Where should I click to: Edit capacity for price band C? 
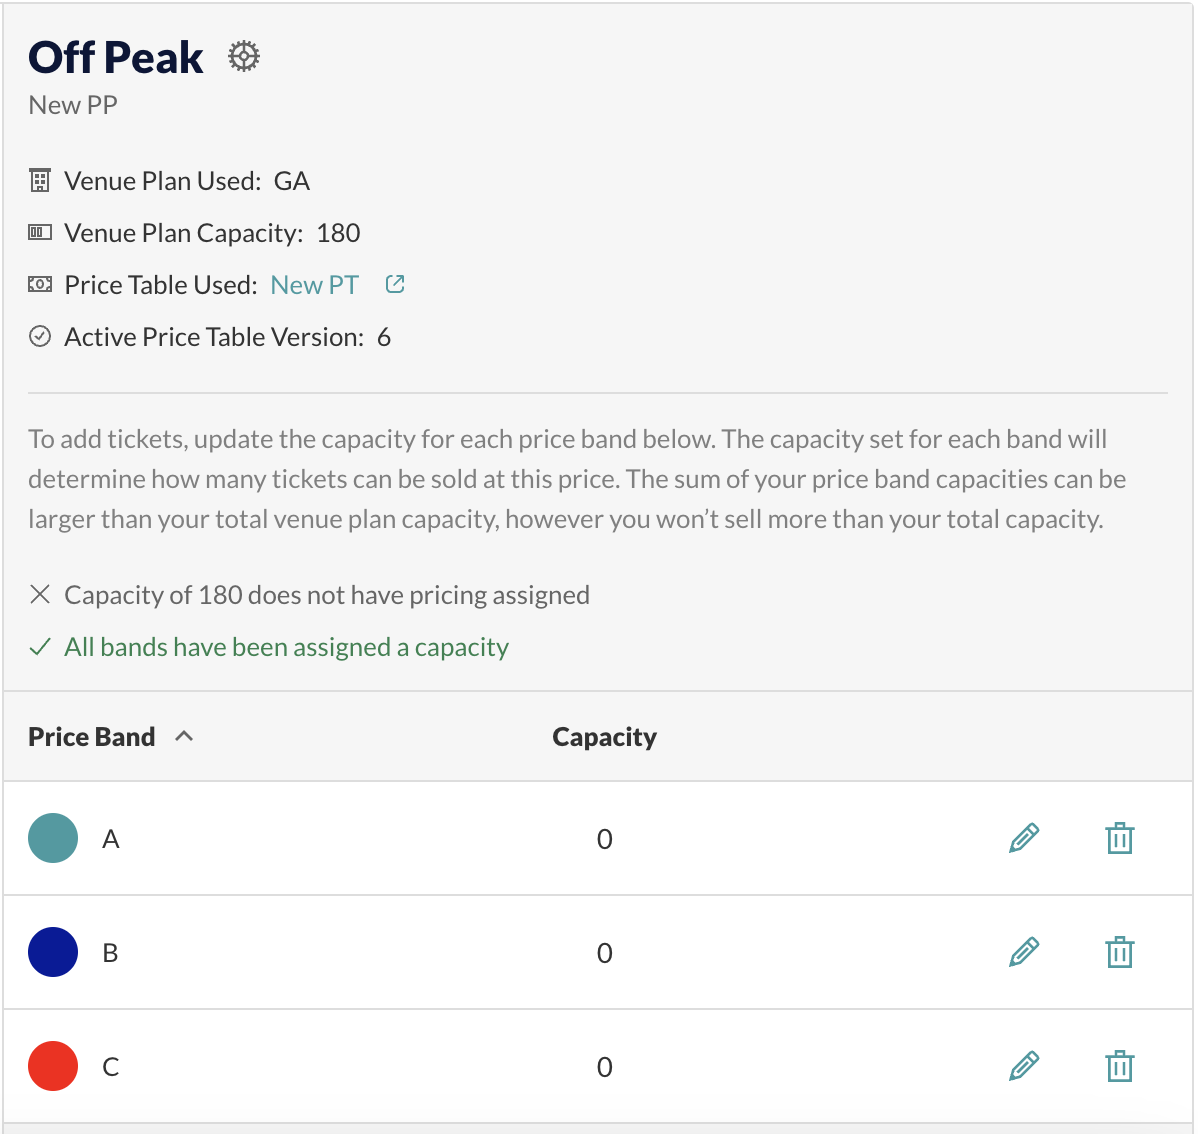pos(1024,1066)
